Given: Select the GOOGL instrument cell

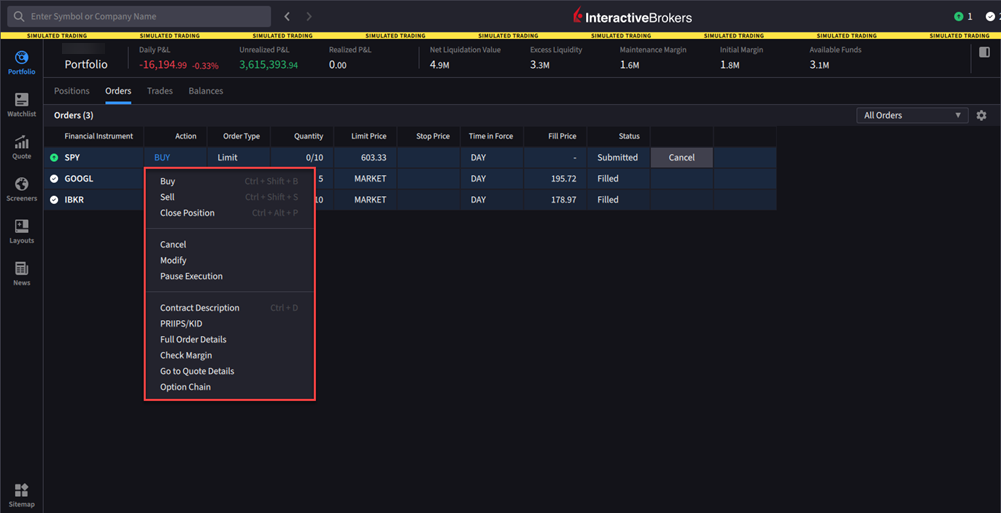Looking at the screenshot, I should click(94, 179).
